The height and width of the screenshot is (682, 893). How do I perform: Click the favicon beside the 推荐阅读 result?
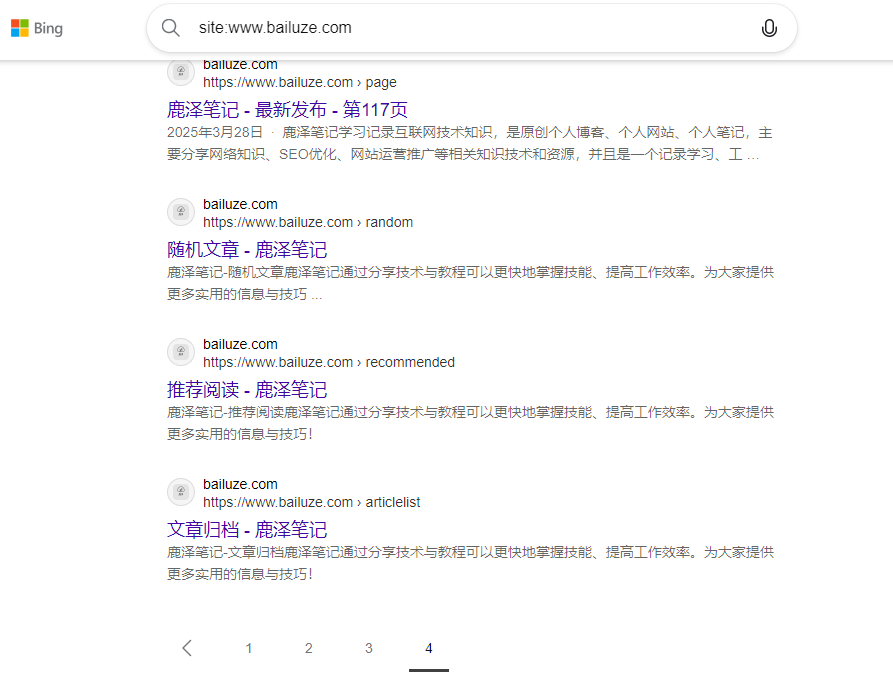(x=180, y=352)
